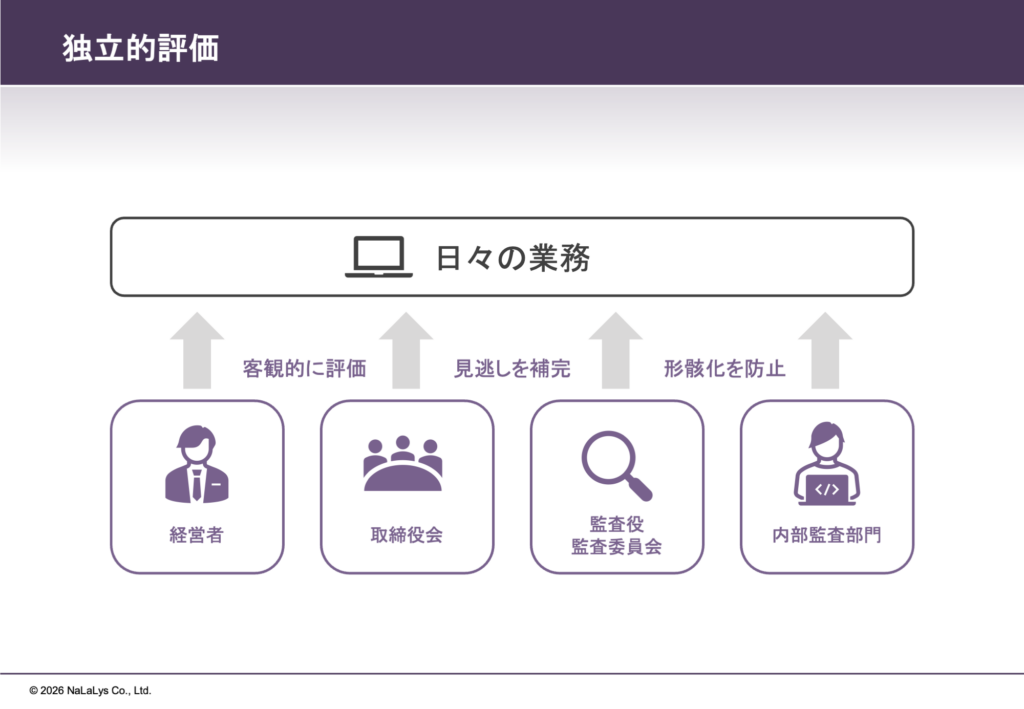Select the 見逃しを補完 caption
The image size is (1024, 709).
[512, 369]
